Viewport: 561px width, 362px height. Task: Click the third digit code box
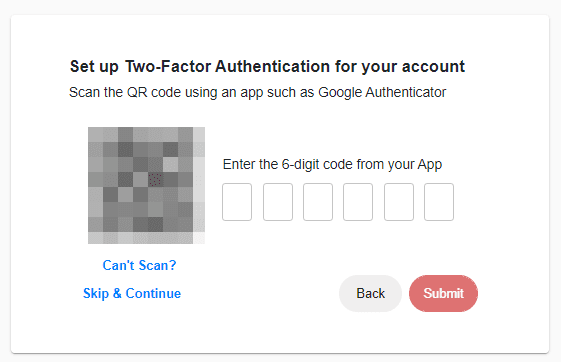(x=318, y=202)
